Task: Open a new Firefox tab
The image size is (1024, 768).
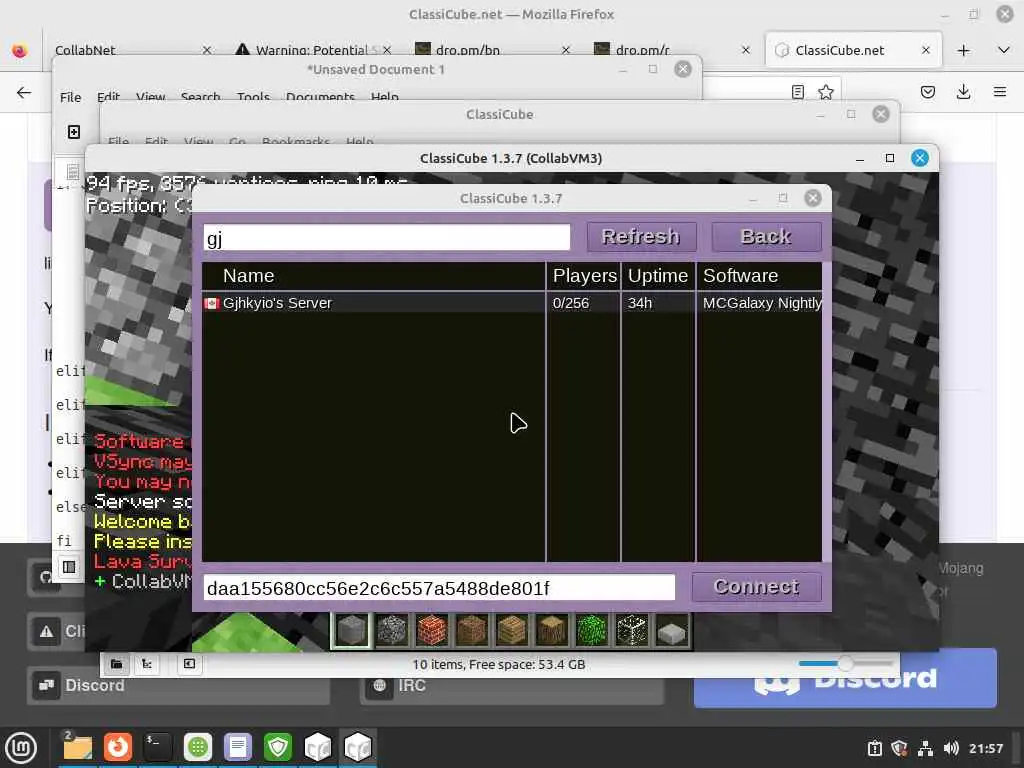Action: tap(963, 50)
